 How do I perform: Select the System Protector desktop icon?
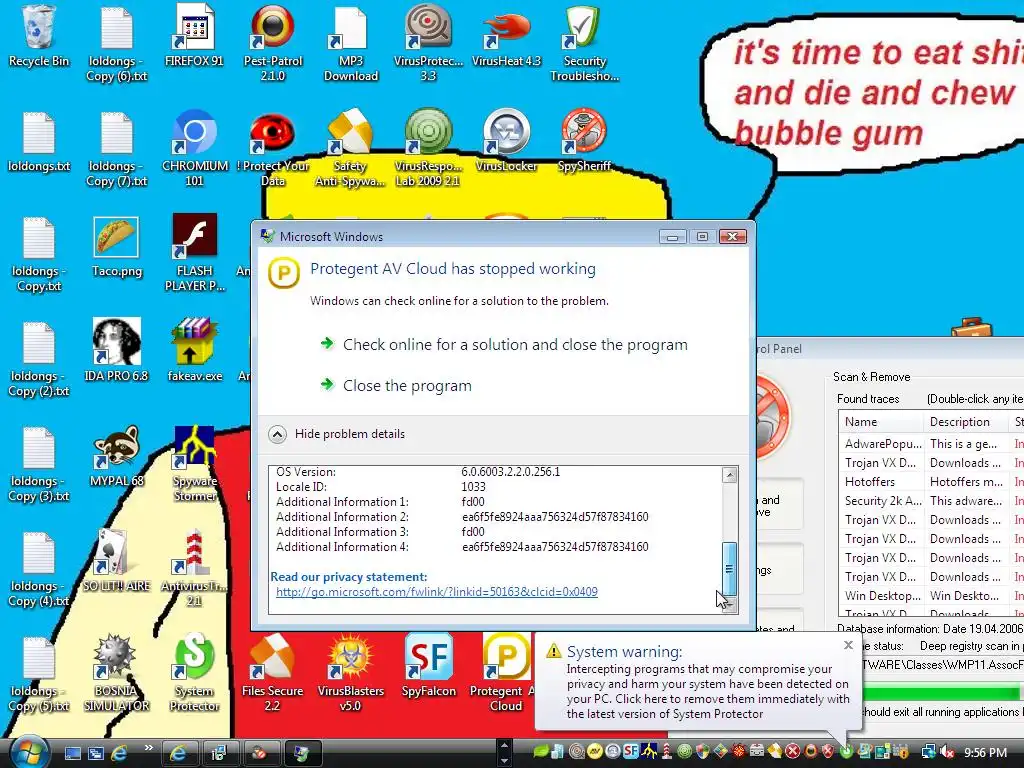click(x=195, y=673)
